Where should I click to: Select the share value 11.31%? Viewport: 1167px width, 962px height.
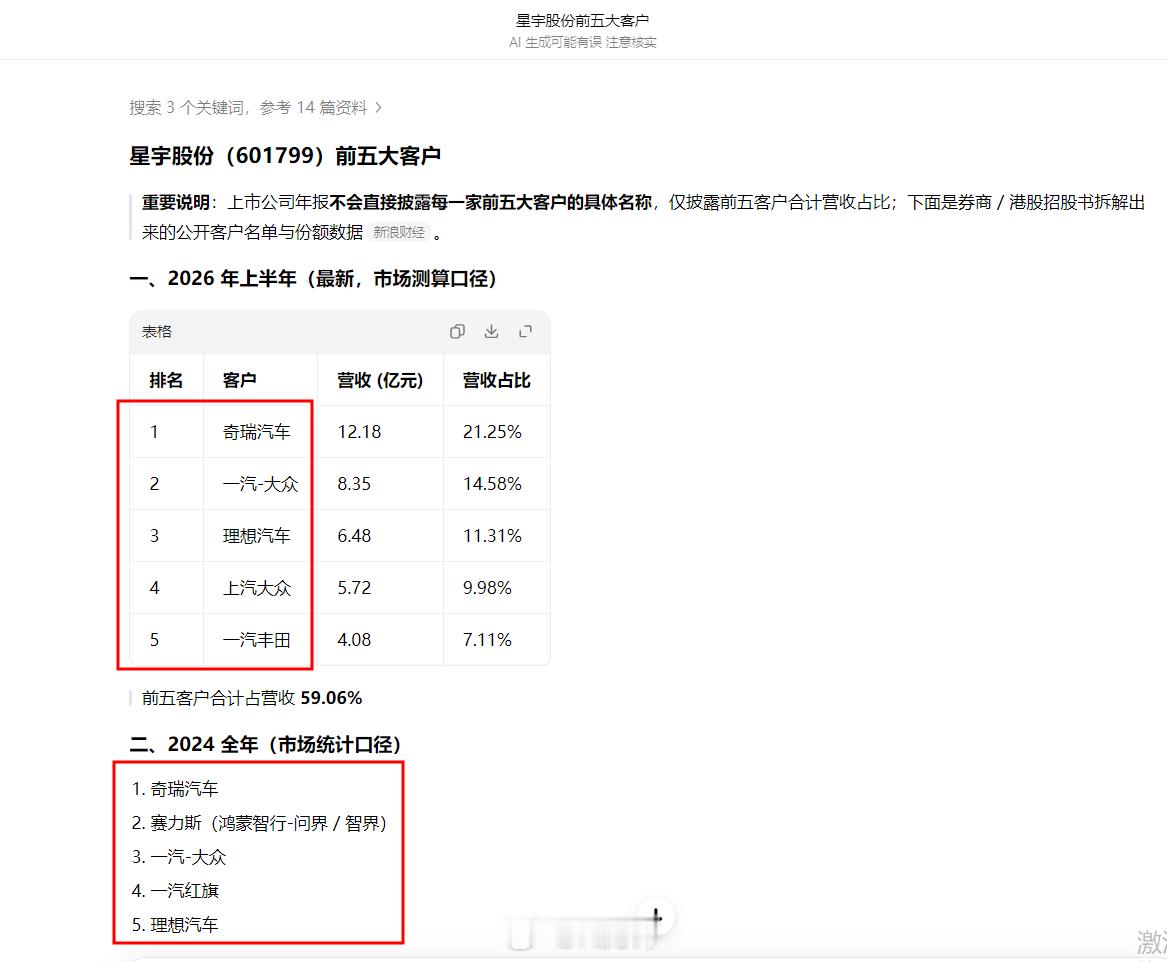pyautogui.click(x=492, y=536)
